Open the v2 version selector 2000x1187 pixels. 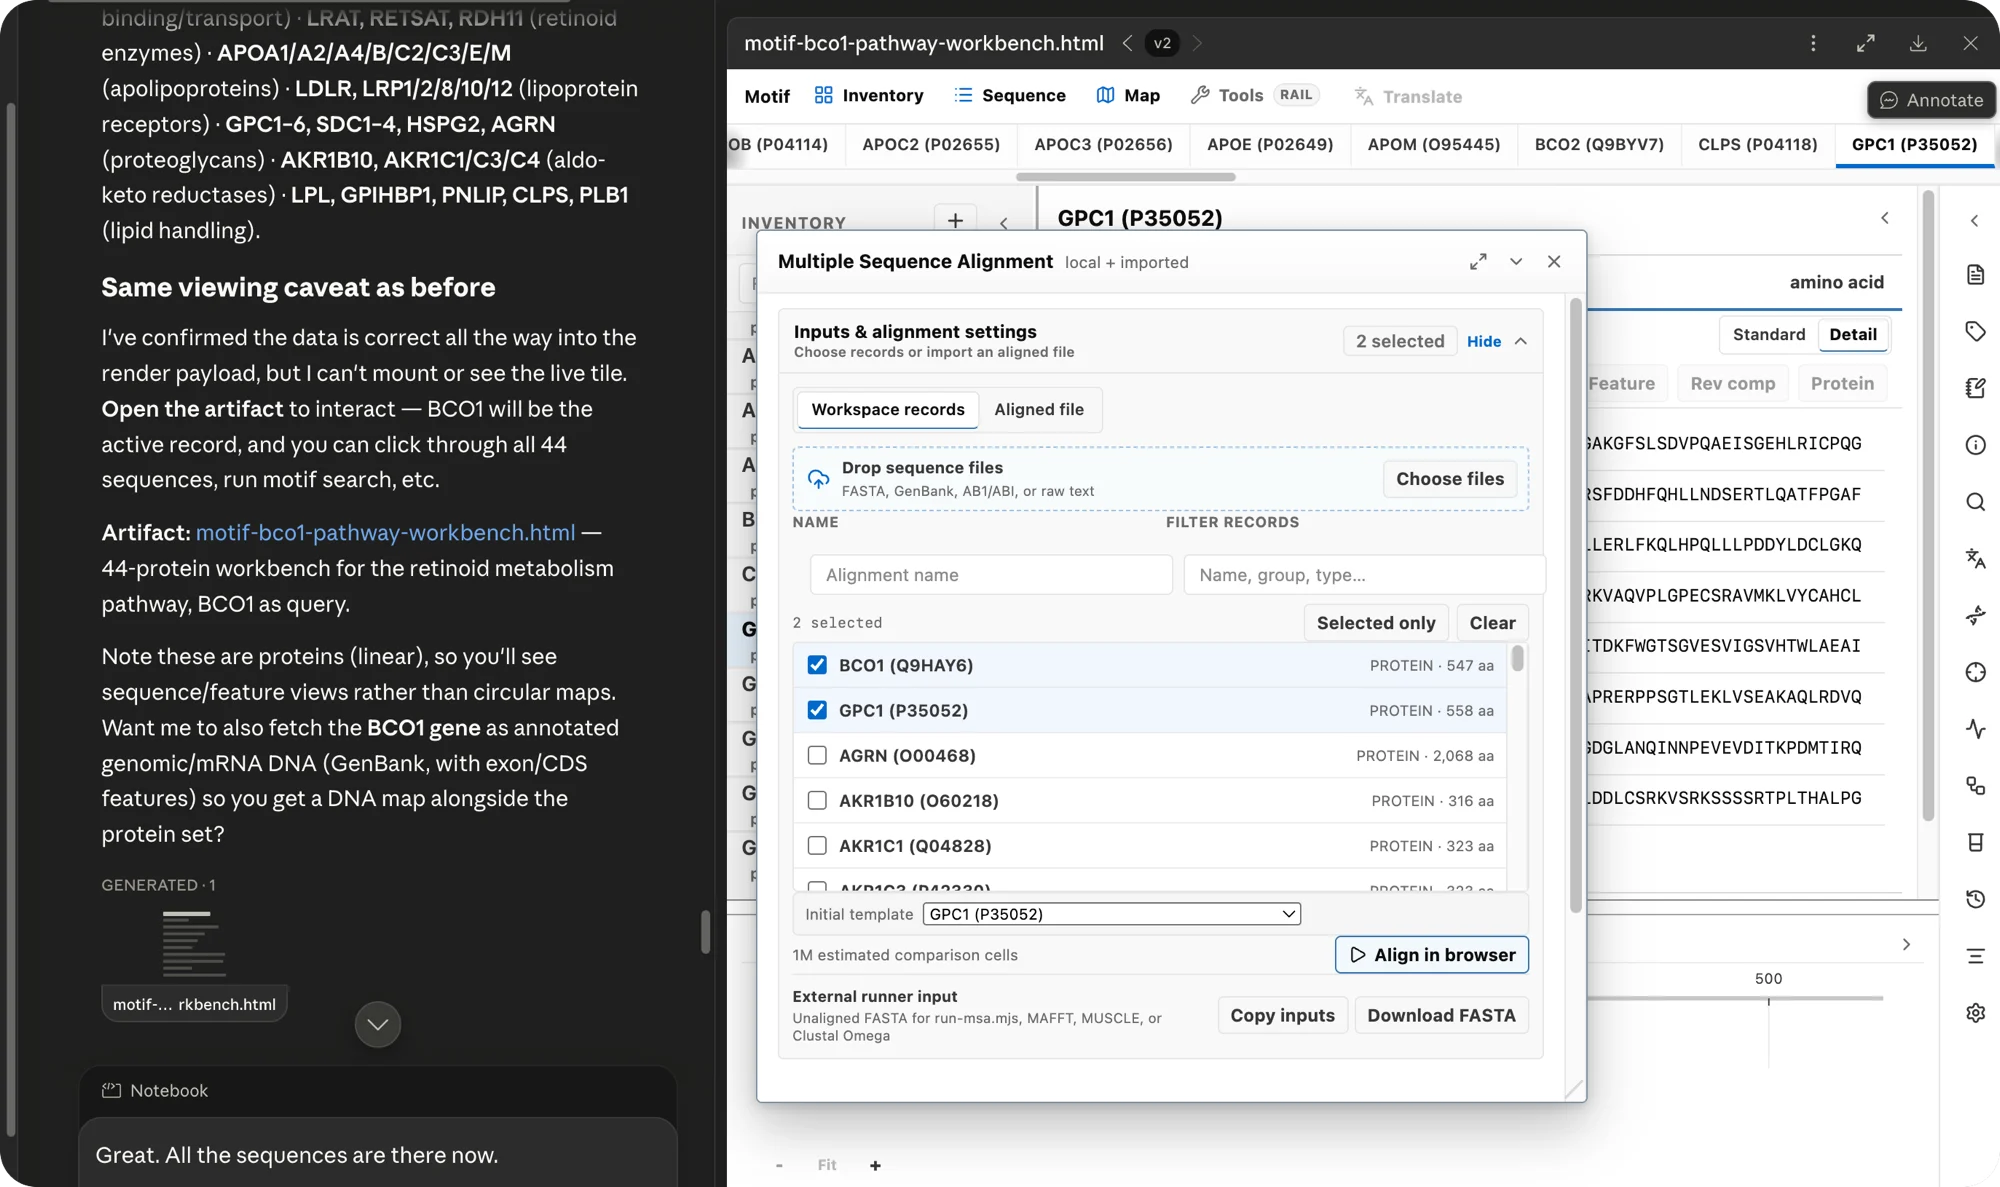click(1162, 43)
